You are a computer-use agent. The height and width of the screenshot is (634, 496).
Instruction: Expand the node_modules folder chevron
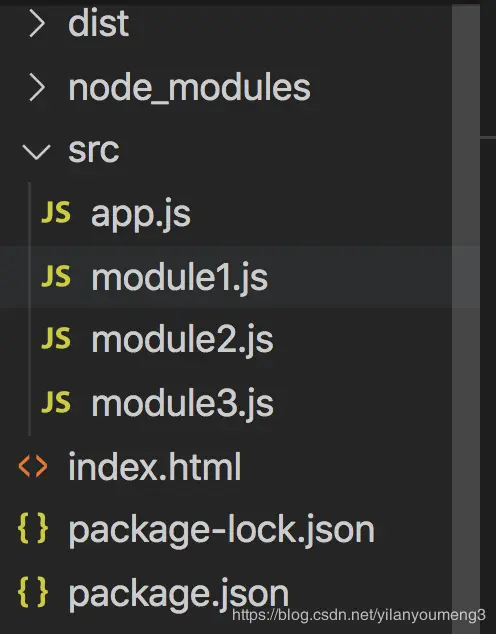coord(37,88)
